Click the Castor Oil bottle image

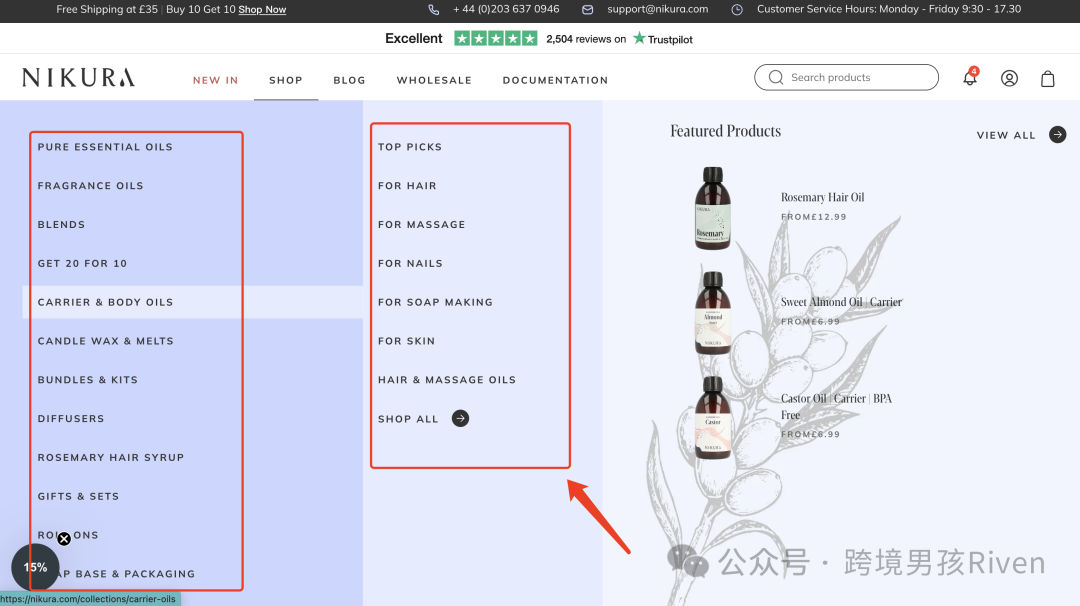(713, 418)
